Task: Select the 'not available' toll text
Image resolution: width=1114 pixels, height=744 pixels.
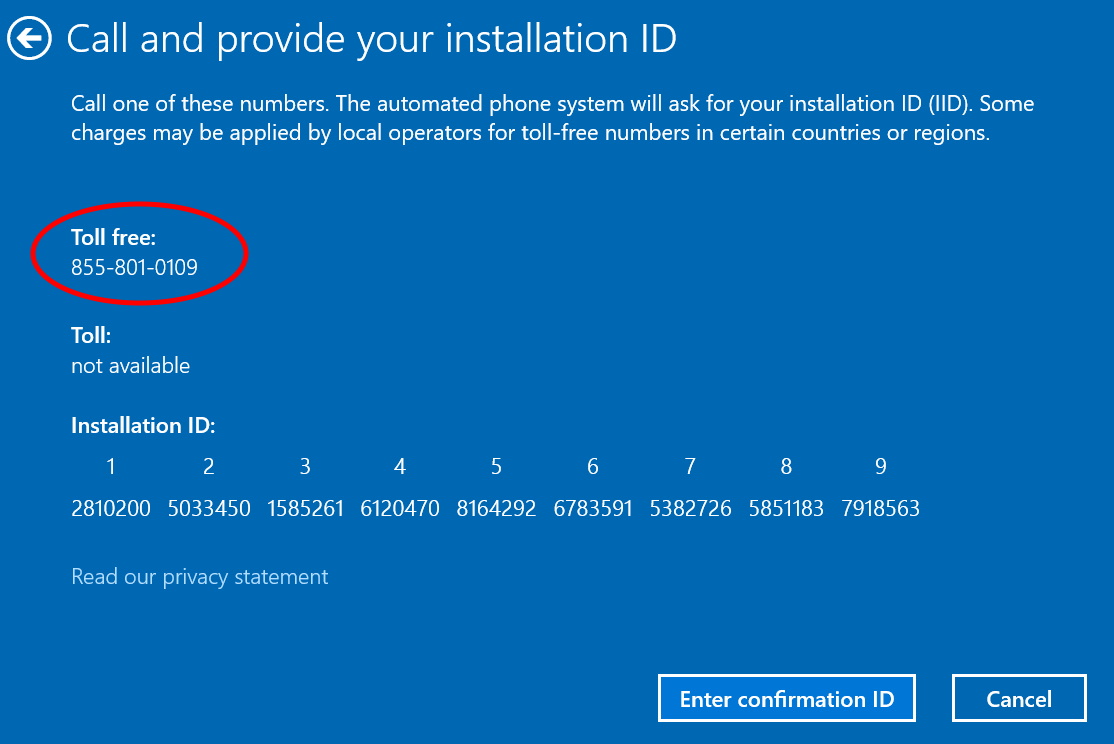Action: pyautogui.click(x=131, y=365)
